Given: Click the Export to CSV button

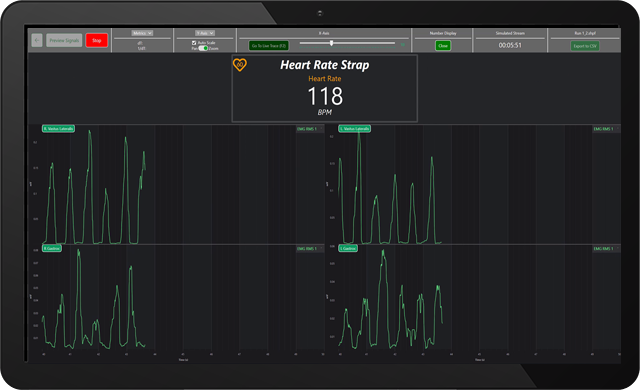Looking at the screenshot, I should tap(585, 46).
